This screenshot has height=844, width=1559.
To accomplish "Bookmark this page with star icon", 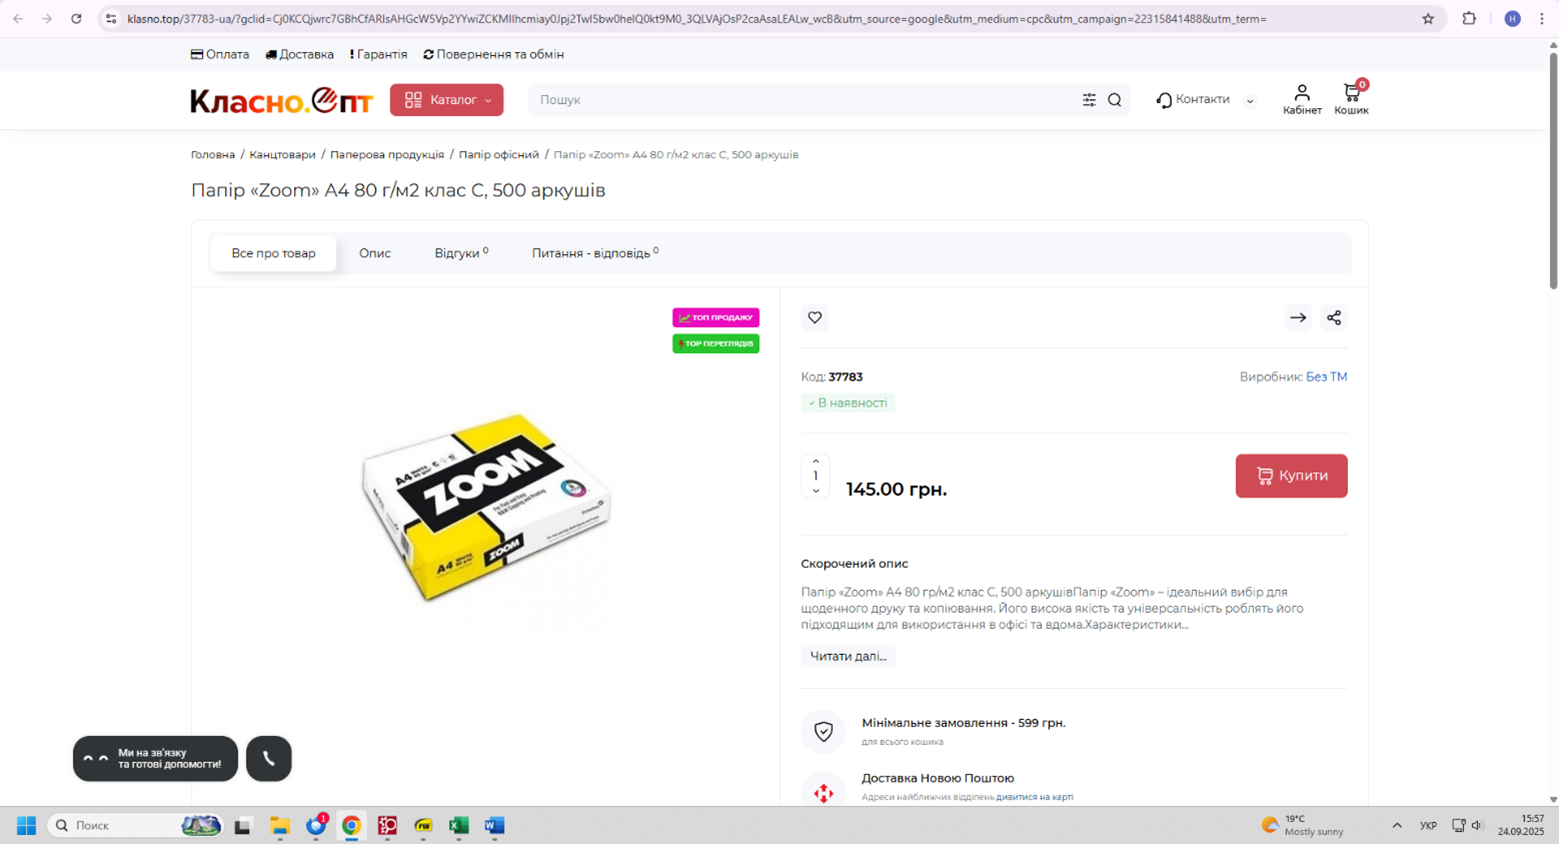I will 1427,19.
